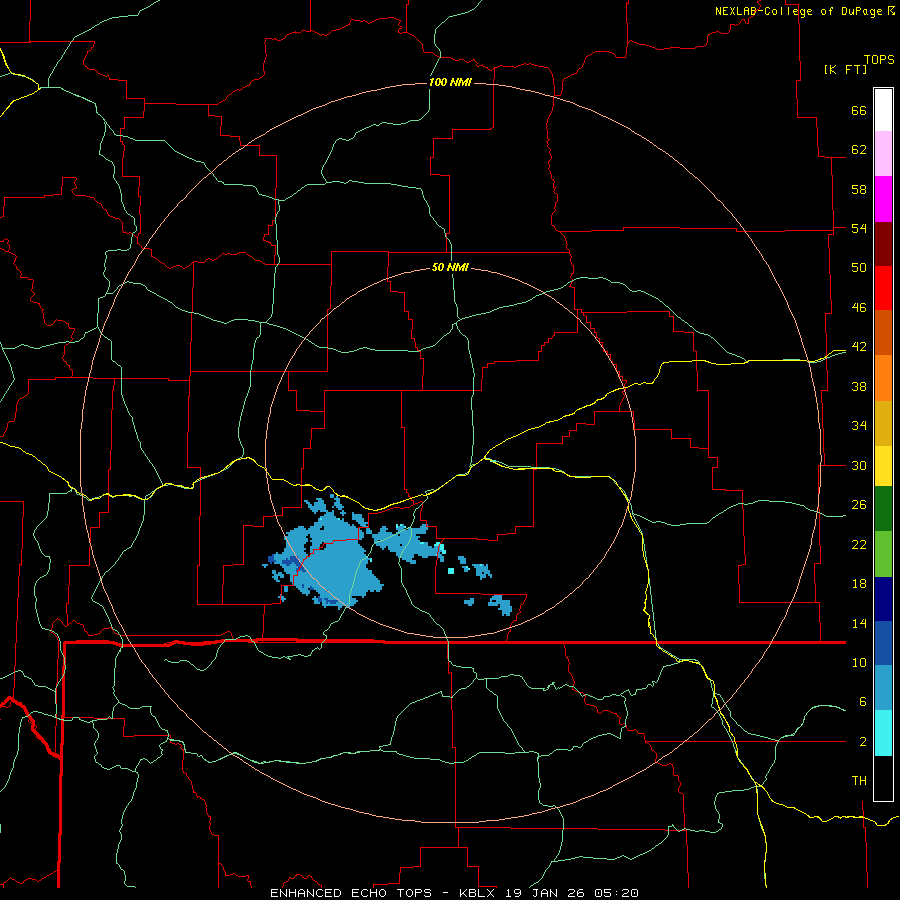Click the magenta legend swatch
Screen dimensions: 900x900
(x=883, y=199)
